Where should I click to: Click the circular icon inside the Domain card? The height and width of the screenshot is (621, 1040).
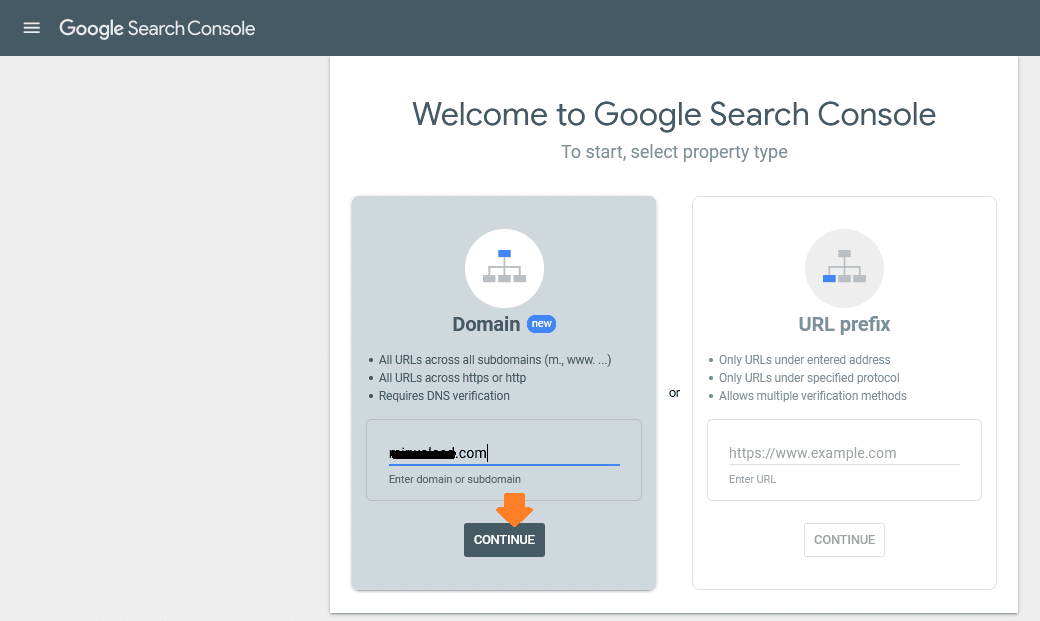504,268
